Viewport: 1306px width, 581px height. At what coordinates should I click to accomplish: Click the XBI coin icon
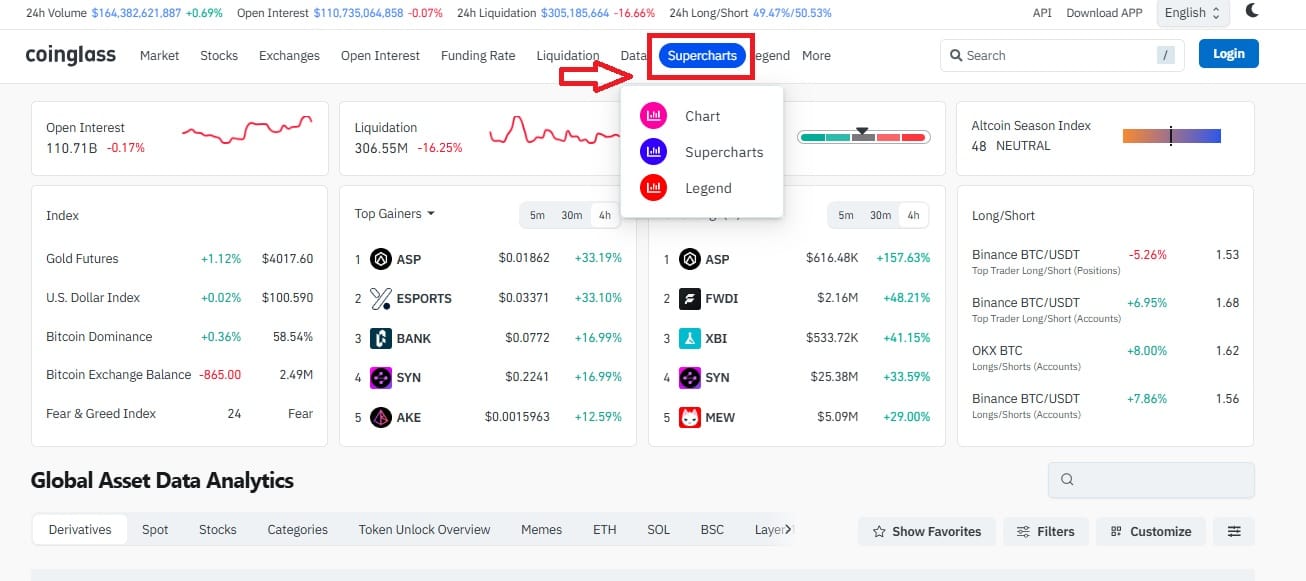(690, 338)
